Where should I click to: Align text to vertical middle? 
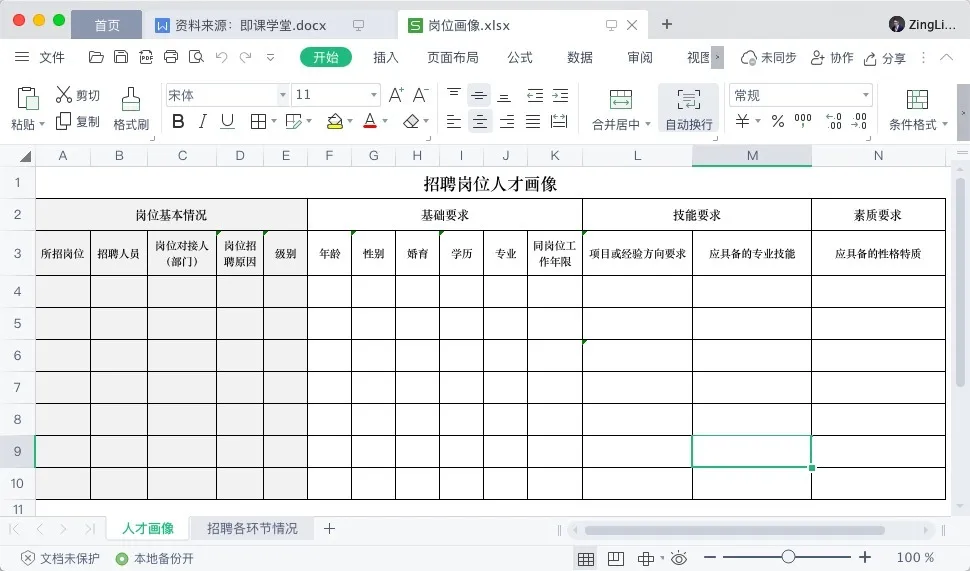point(479,95)
